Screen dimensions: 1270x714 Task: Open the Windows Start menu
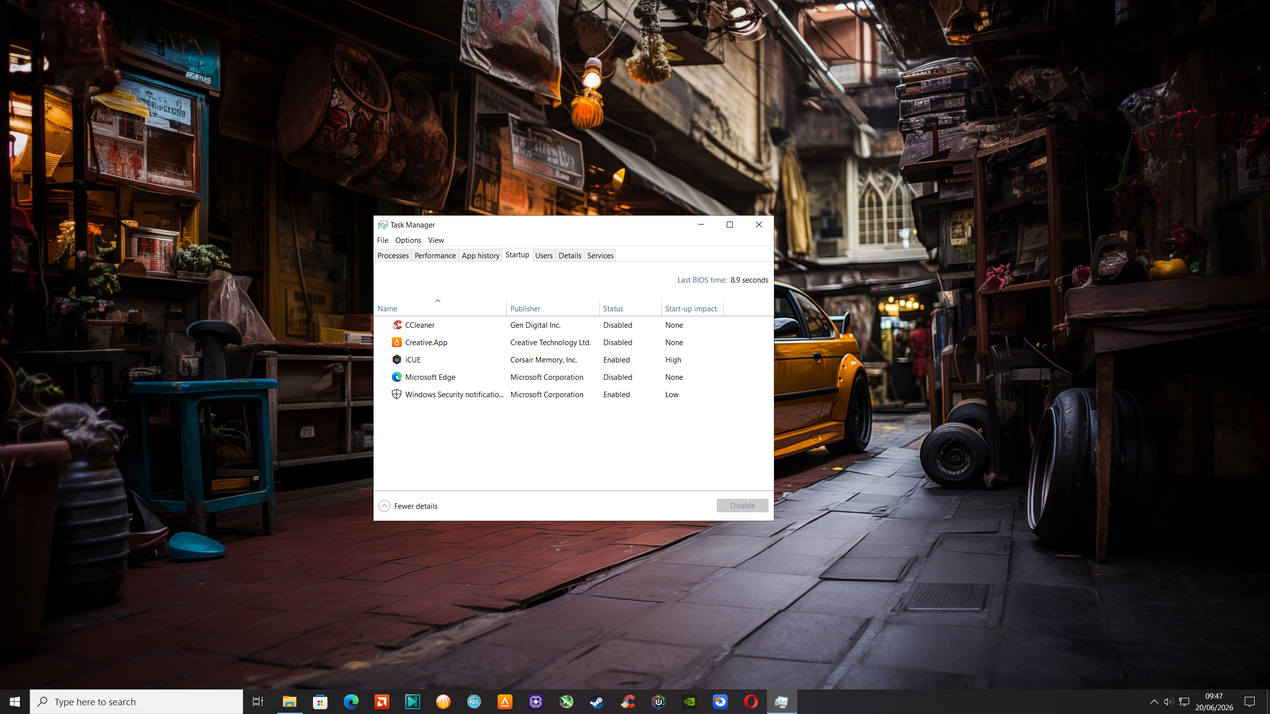pos(15,702)
